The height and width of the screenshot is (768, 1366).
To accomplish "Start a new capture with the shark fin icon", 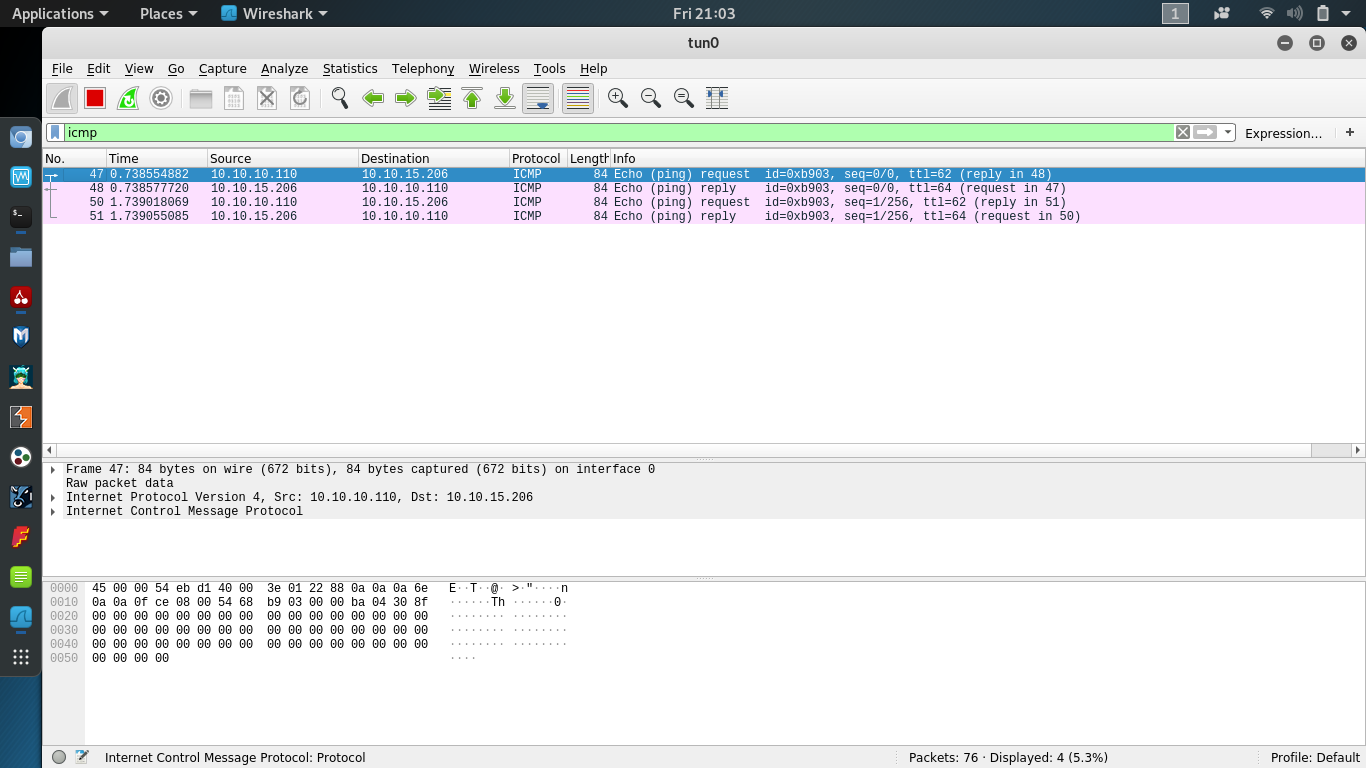I will tap(61, 97).
